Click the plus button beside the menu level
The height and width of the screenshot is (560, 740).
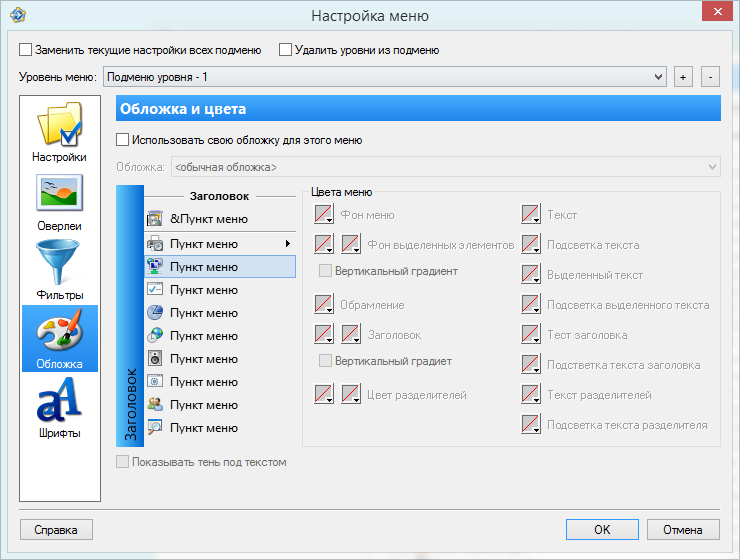pos(684,77)
